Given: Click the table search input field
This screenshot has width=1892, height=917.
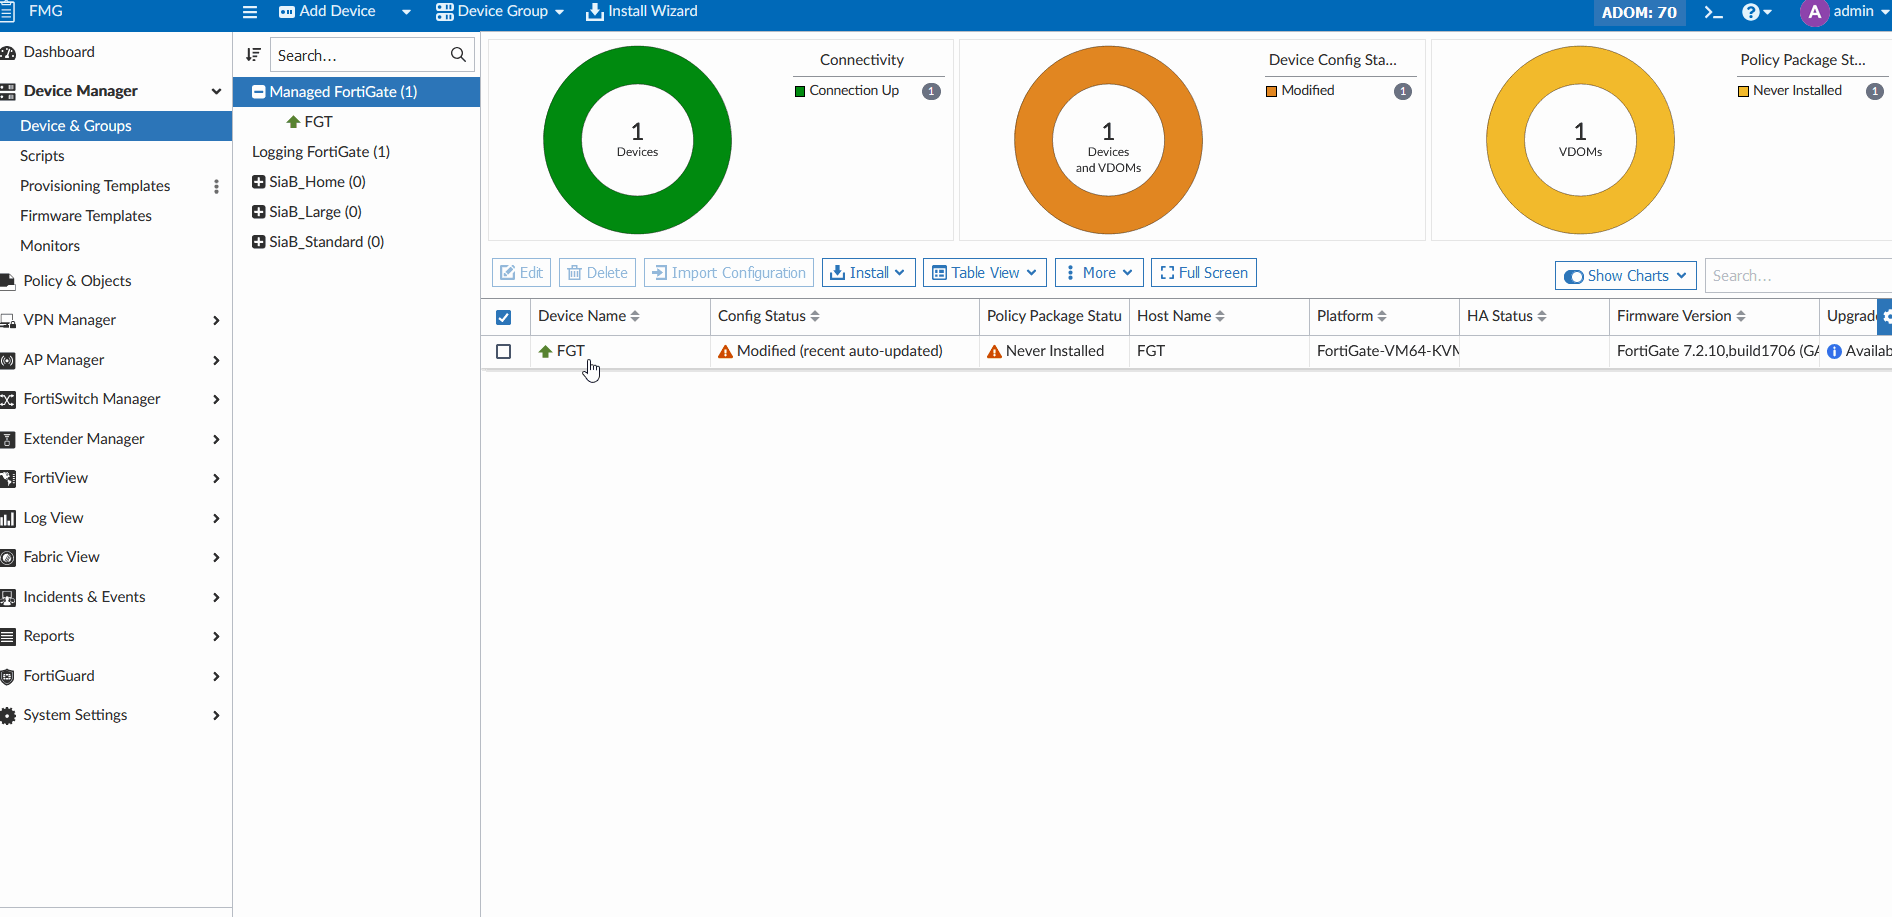Looking at the screenshot, I should coord(1798,276).
